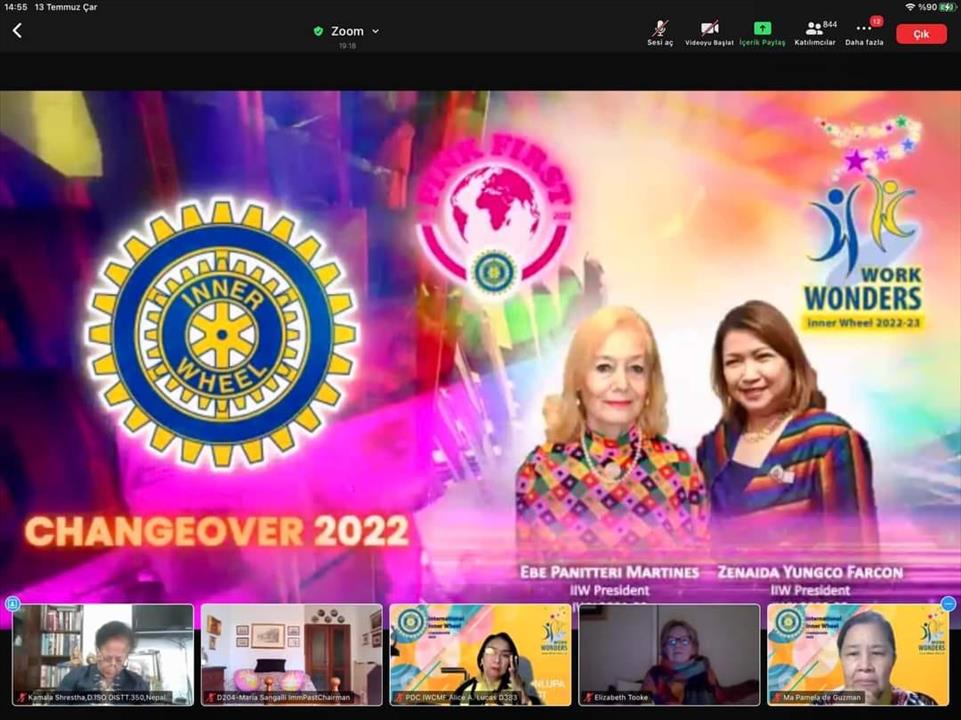Tap the clock showing 14:55

pos(15,7)
